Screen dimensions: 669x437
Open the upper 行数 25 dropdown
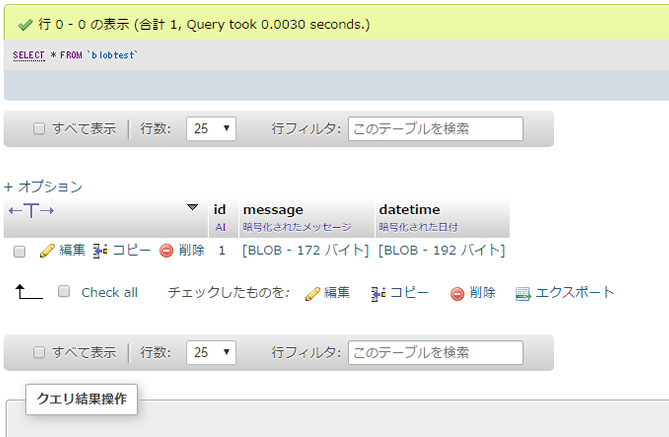211,128
